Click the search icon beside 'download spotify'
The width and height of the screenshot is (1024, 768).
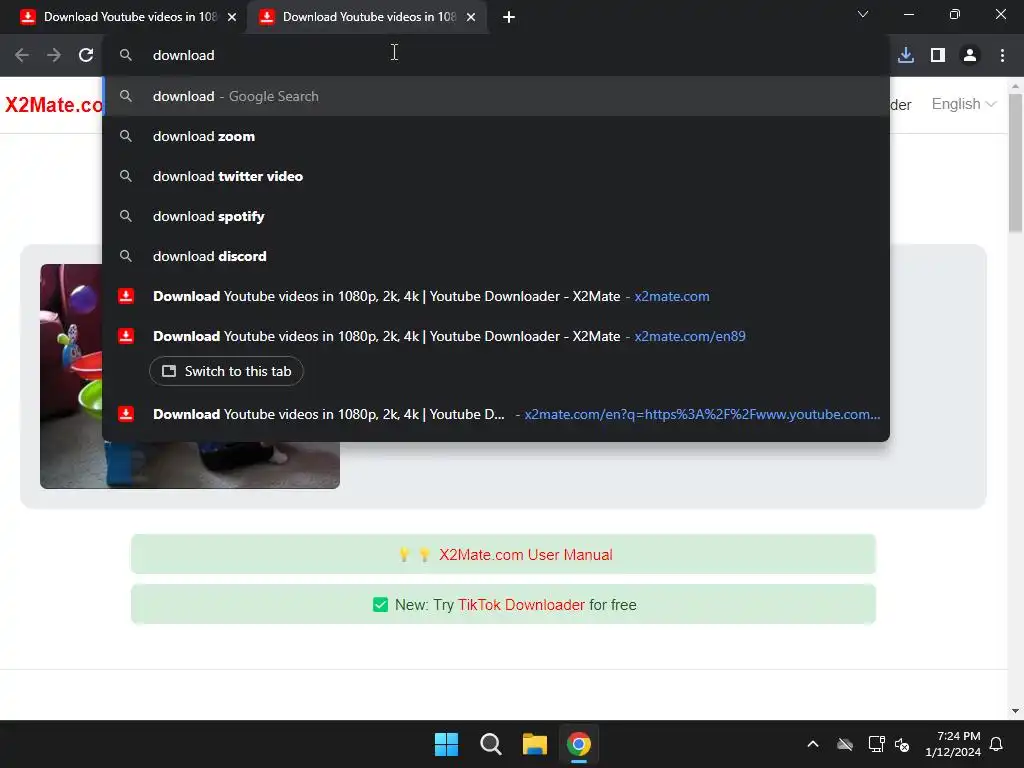click(x=125, y=216)
